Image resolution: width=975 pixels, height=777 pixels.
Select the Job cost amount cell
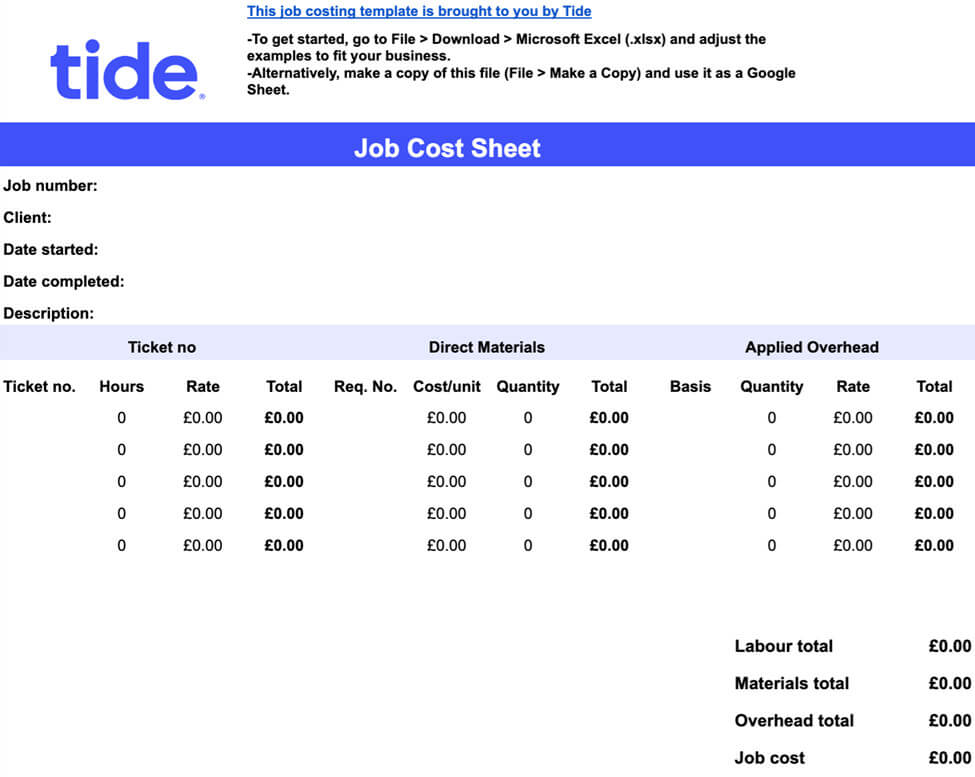point(950,758)
